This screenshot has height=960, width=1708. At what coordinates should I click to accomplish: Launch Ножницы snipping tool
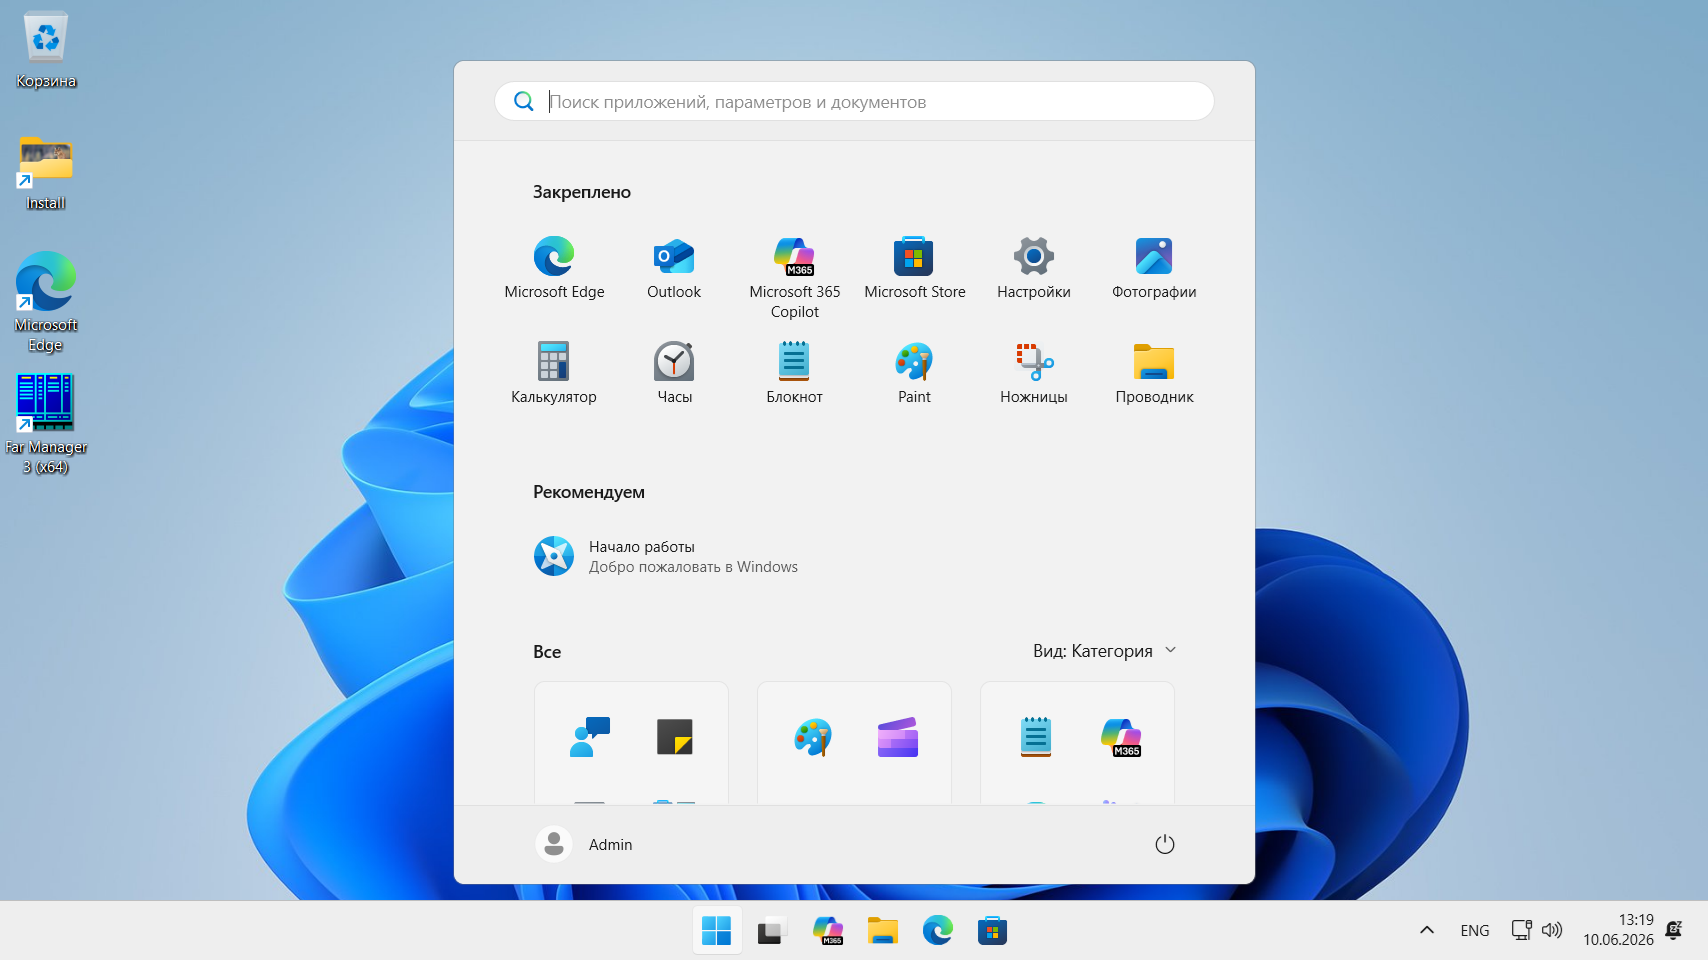coord(1034,373)
